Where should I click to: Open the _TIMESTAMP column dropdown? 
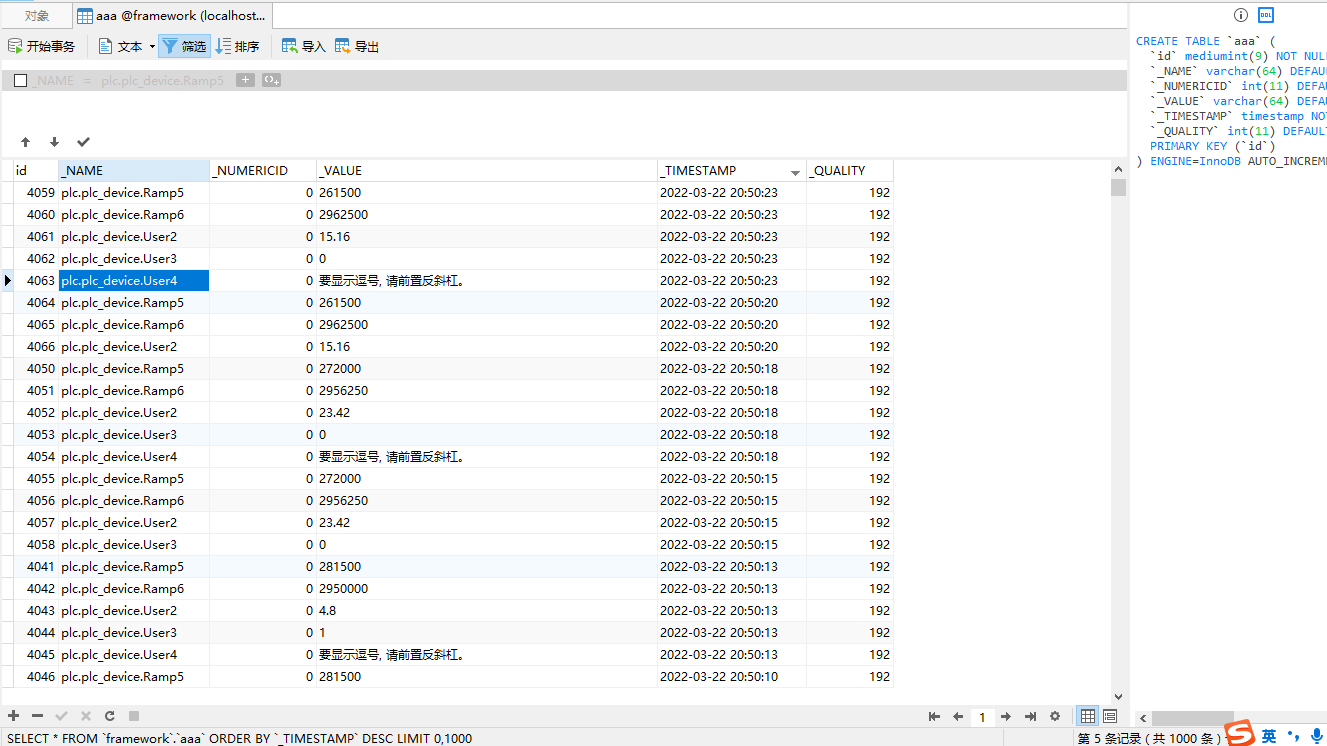tap(795, 170)
